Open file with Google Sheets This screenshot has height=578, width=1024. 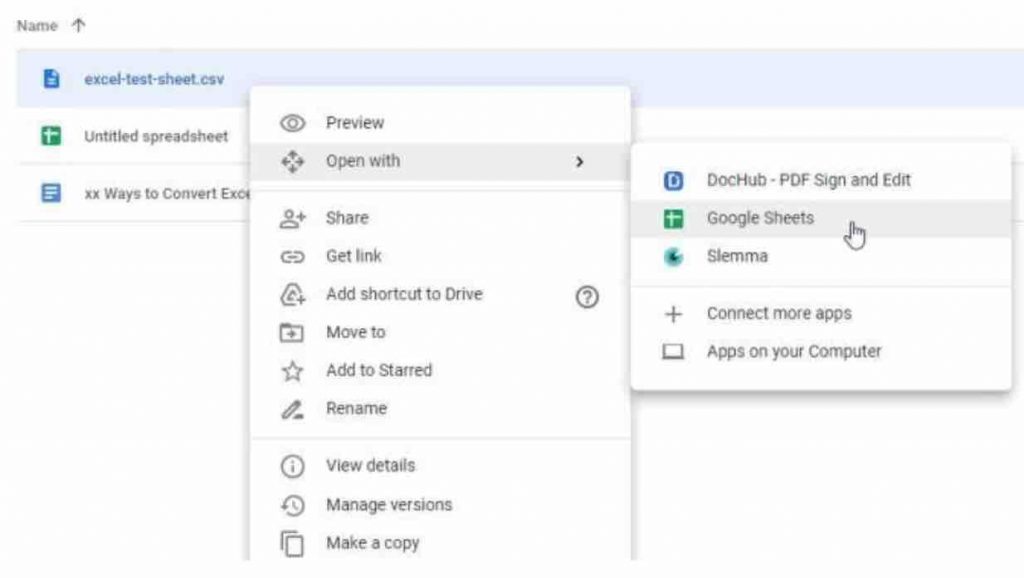point(760,218)
